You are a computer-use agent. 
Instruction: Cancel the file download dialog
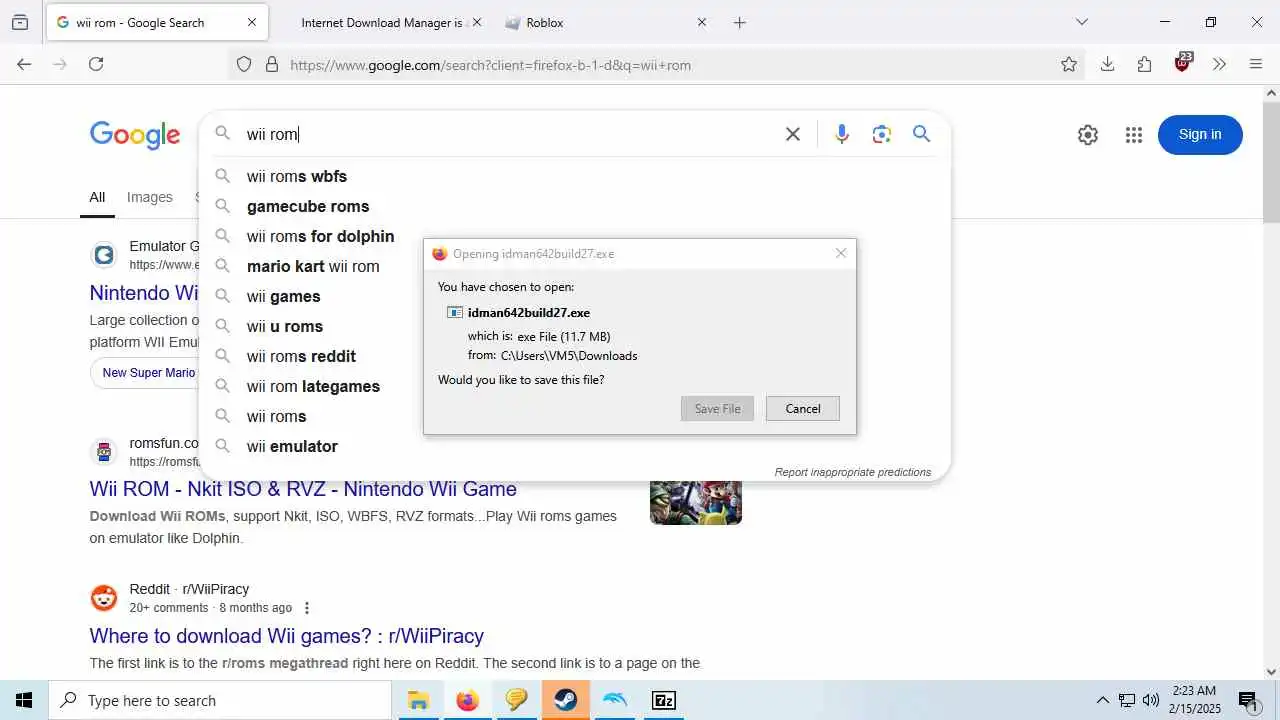(x=803, y=408)
